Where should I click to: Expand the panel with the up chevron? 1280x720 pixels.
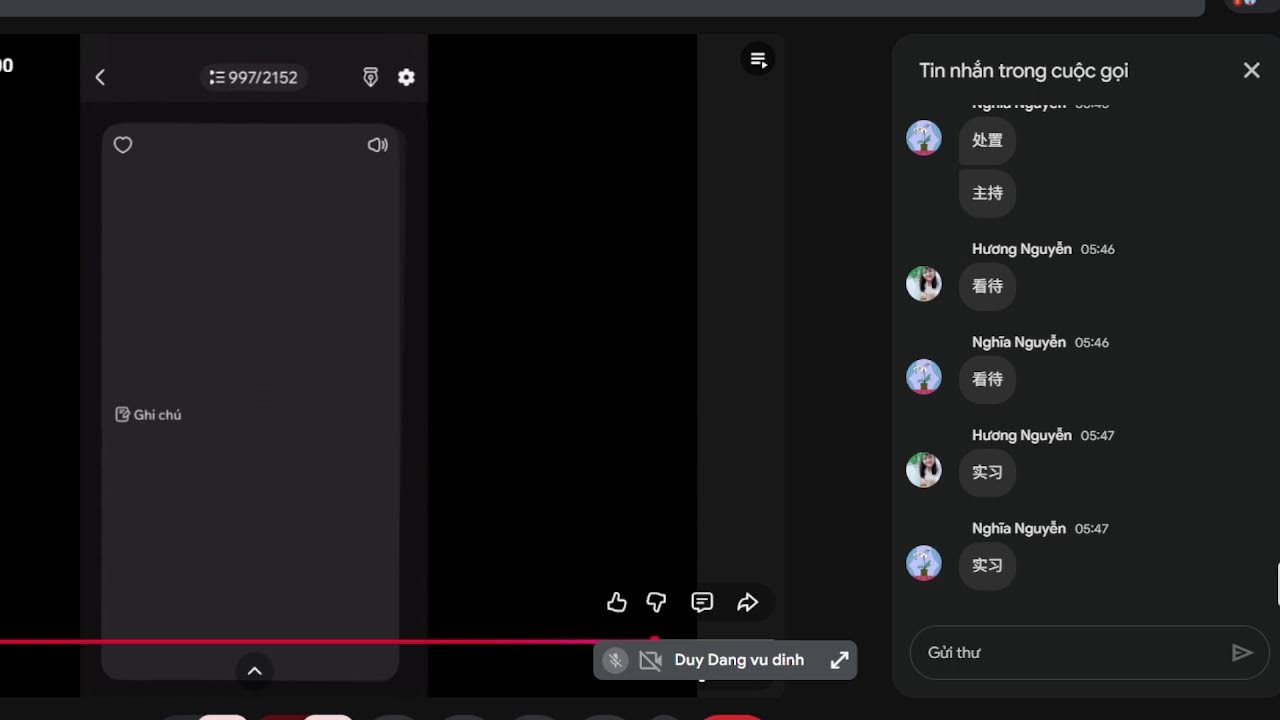[254, 671]
